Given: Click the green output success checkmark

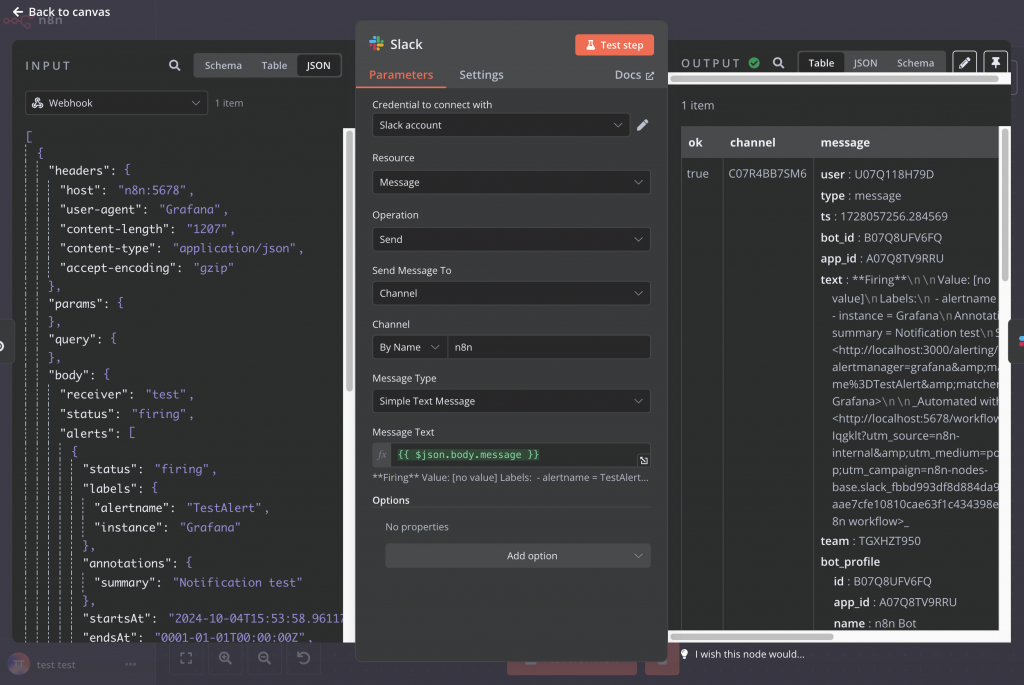Looking at the screenshot, I should 754,63.
